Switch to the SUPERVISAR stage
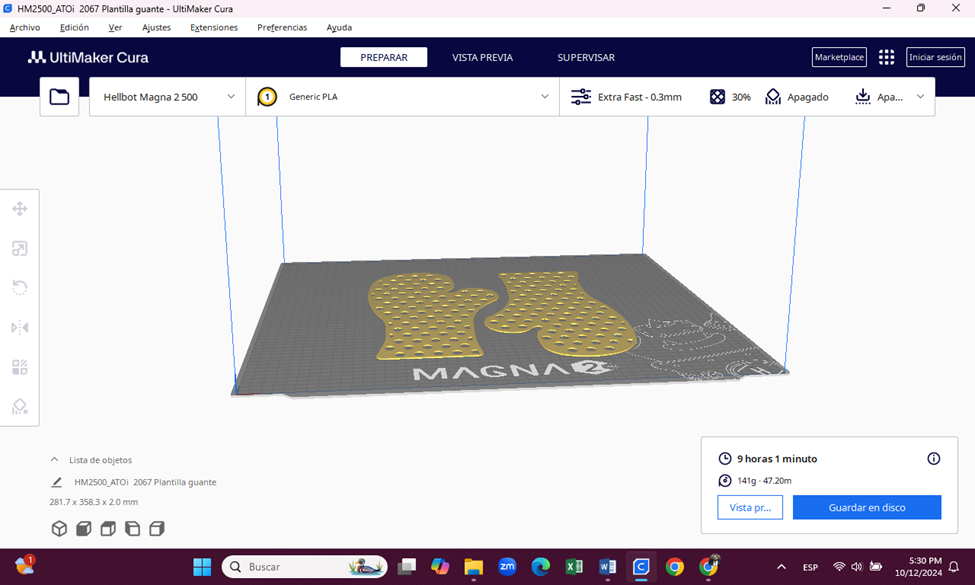The width and height of the screenshot is (975, 585). (586, 57)
